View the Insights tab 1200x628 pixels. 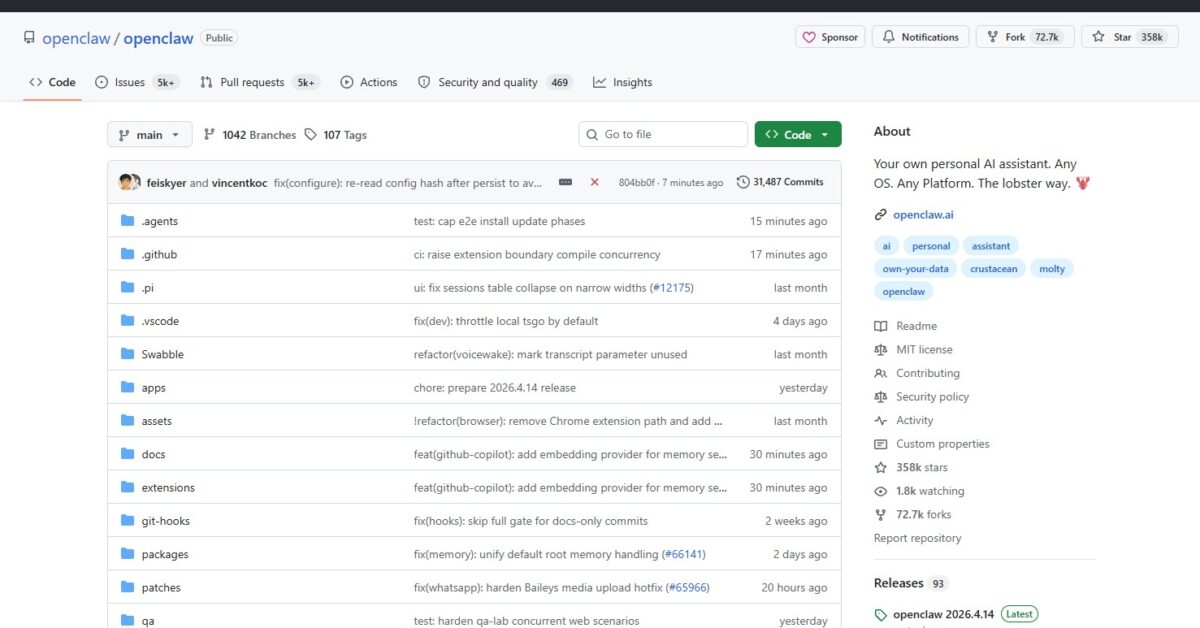point(622,82)
